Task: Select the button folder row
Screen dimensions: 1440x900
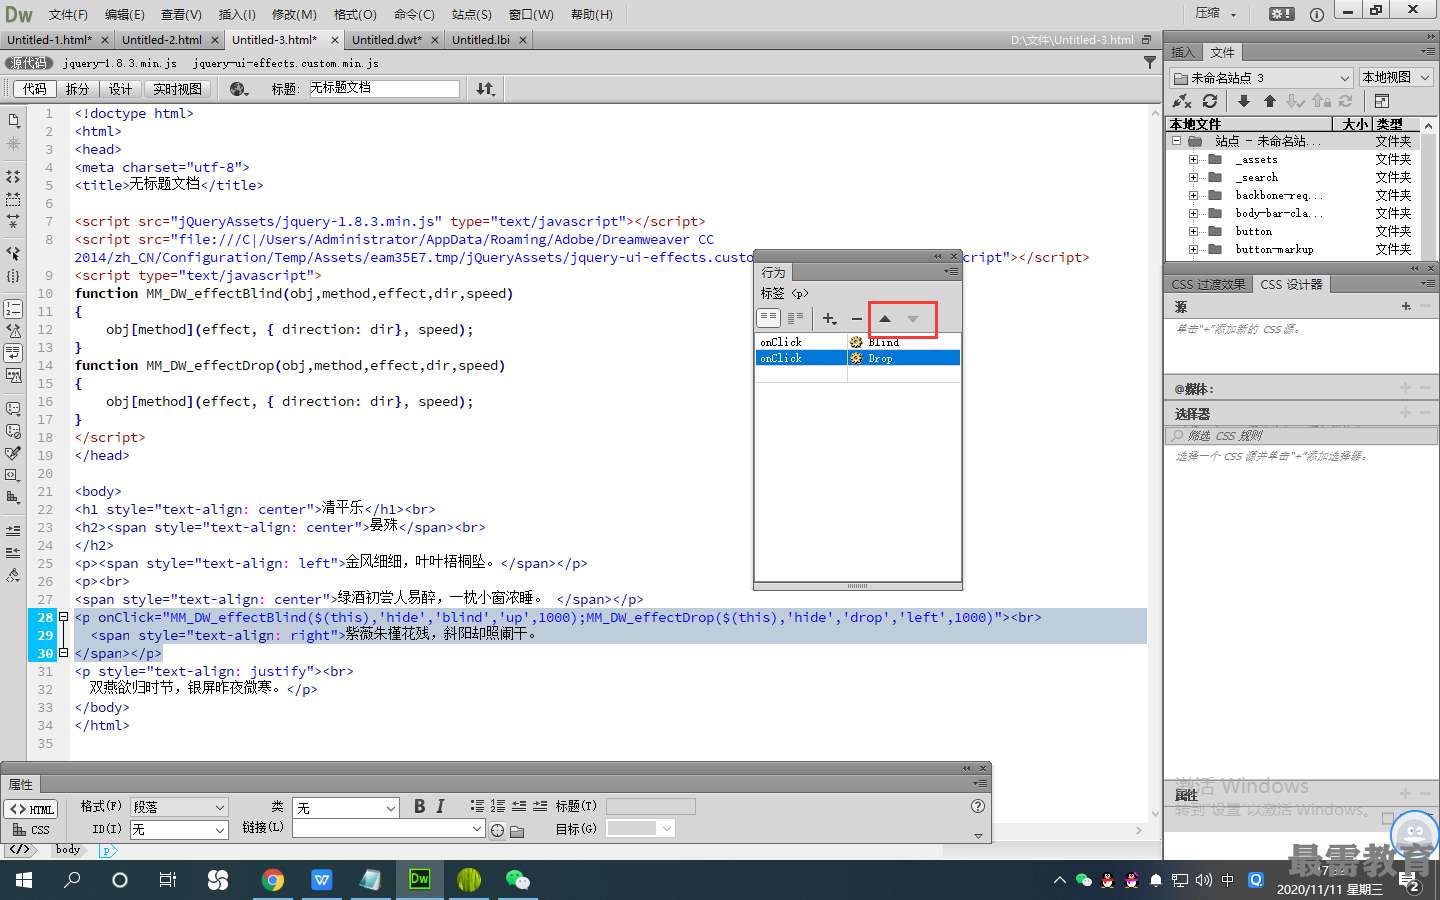Action: (x=1294, y=231)
